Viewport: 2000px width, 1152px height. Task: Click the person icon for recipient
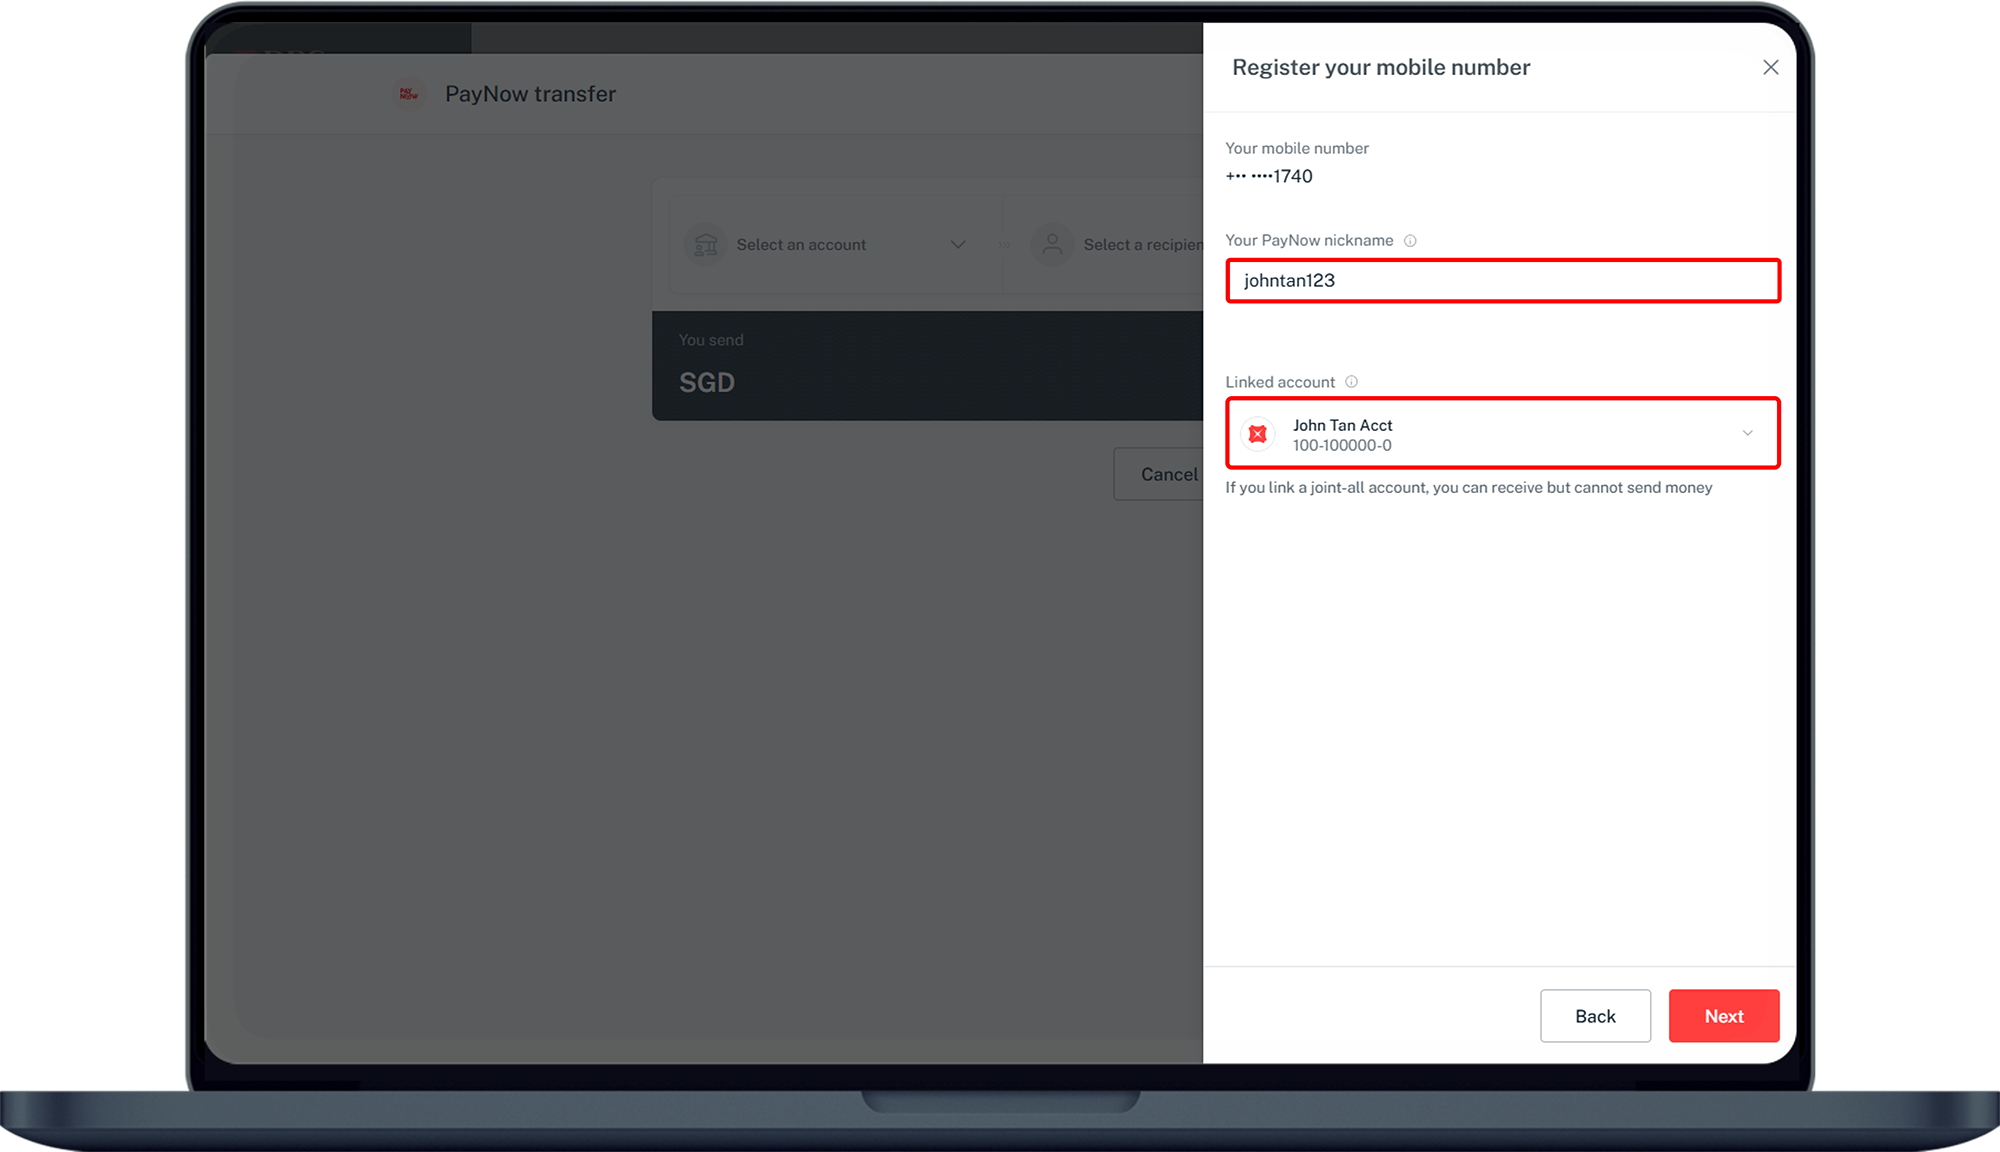coord(1052,245)
